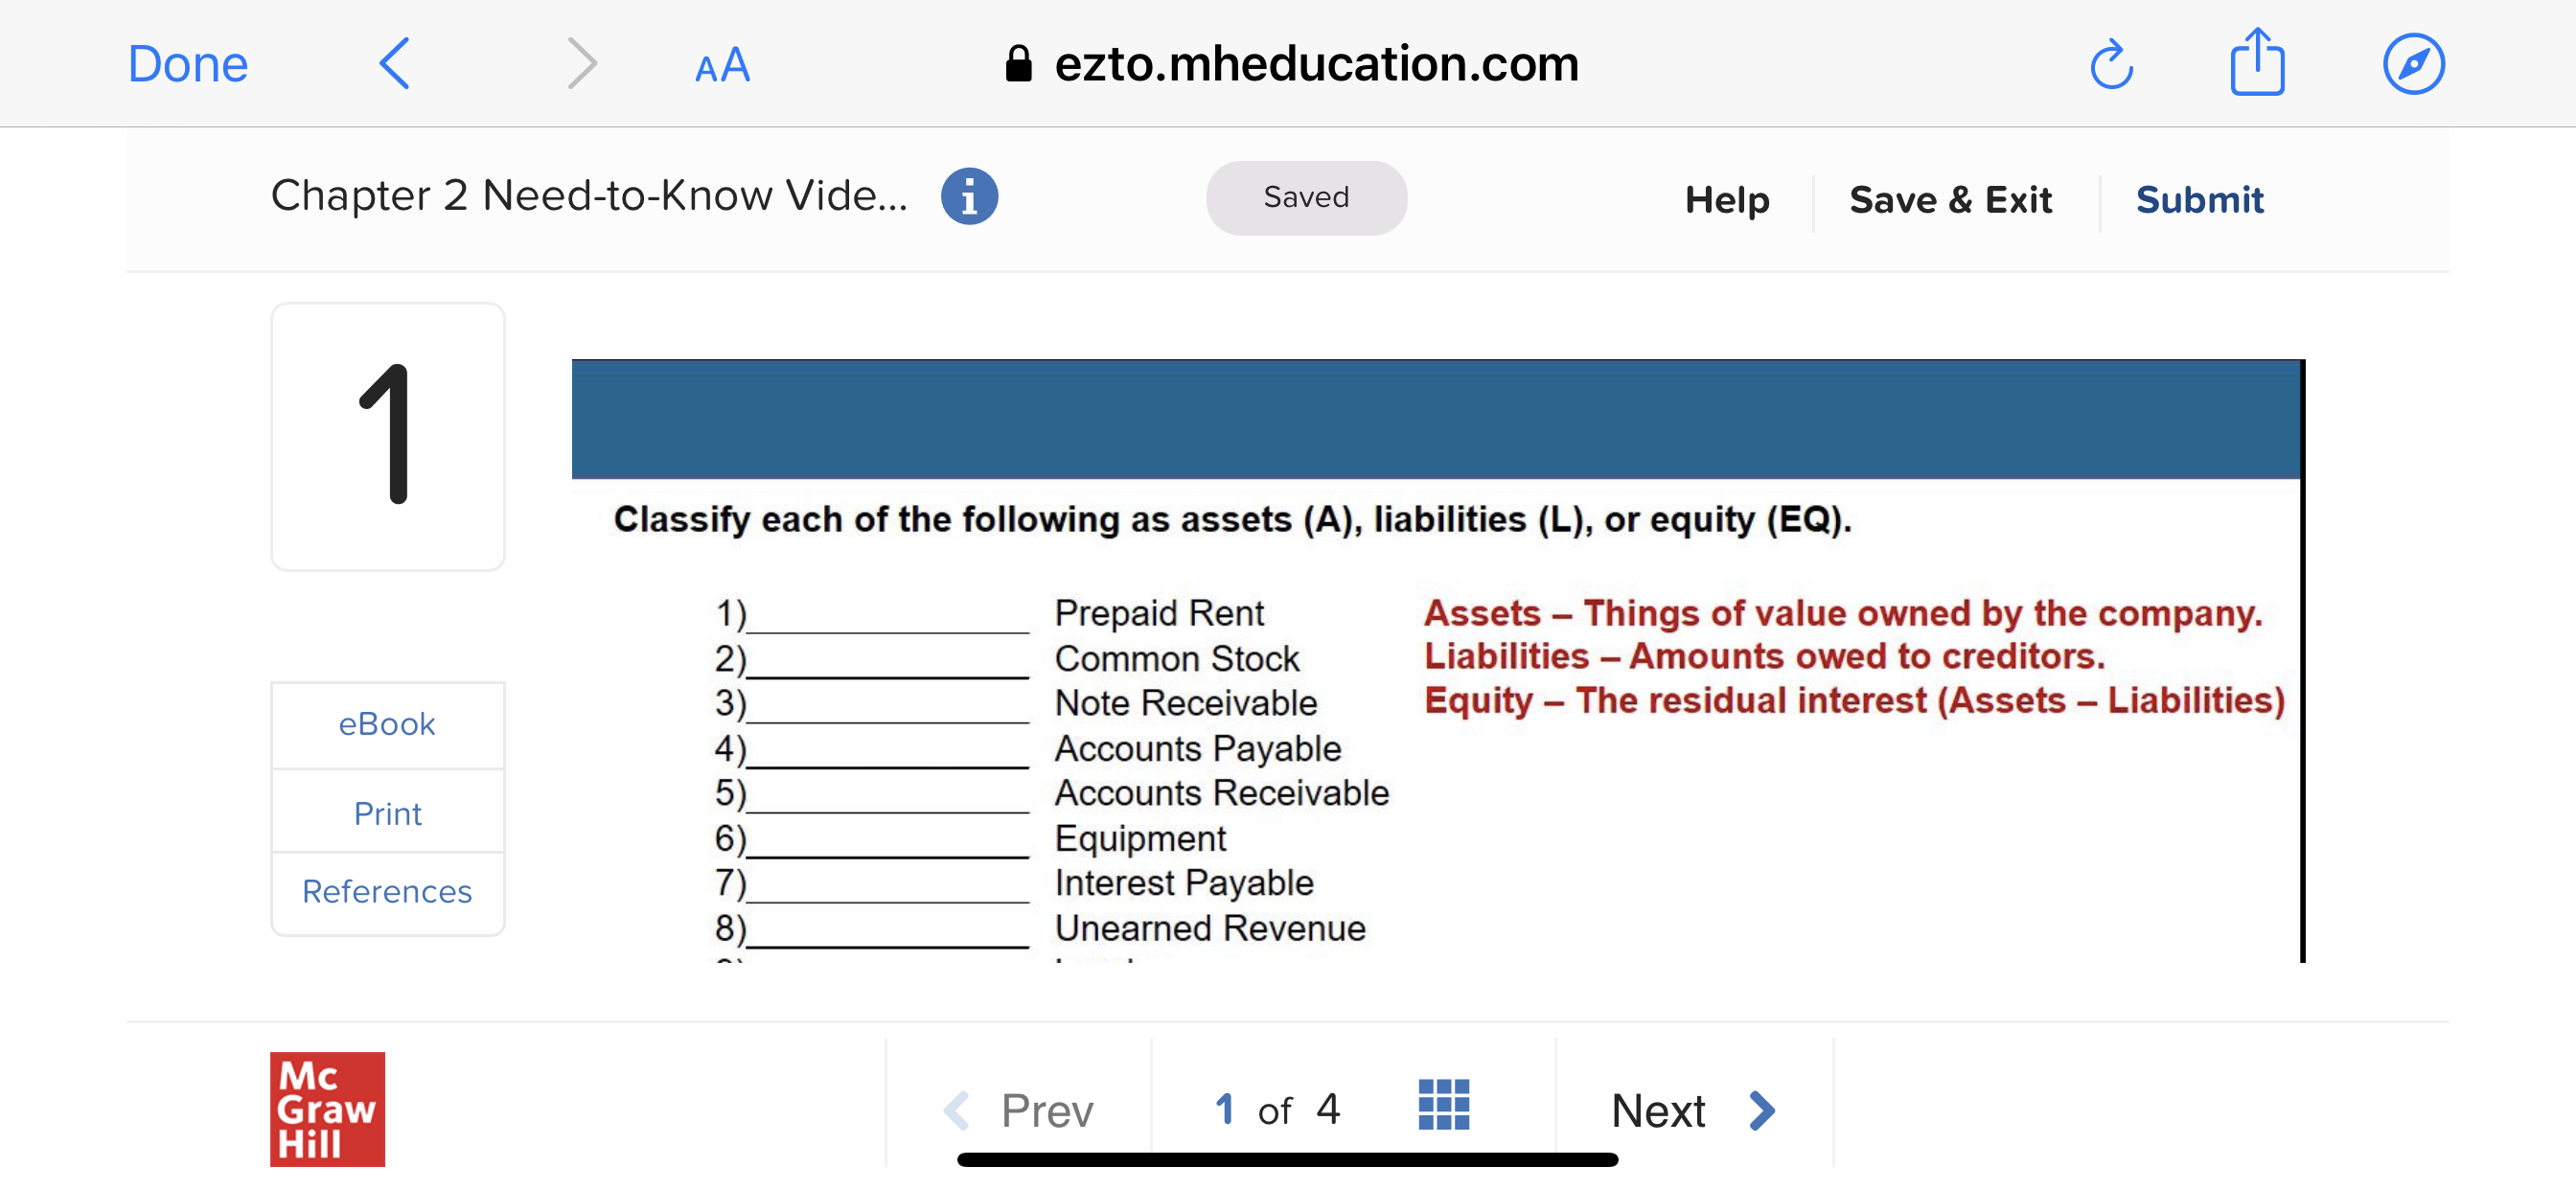The image size is (2576, 1190).
Task: Open the AA text size menu
Action: [x=722, y=66]
